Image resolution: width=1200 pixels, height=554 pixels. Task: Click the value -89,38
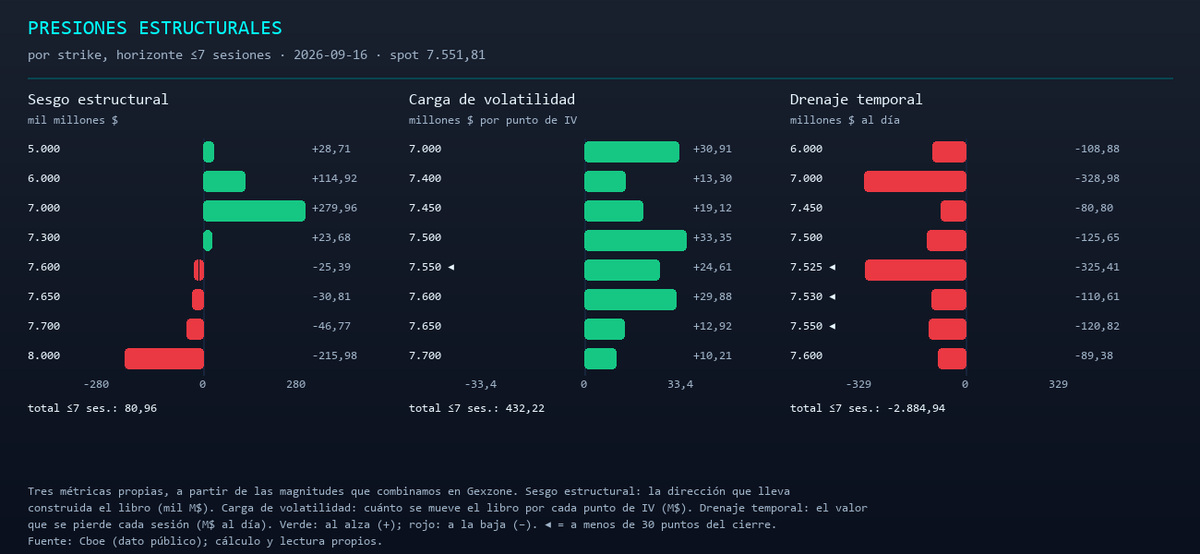click(1094, 356)
